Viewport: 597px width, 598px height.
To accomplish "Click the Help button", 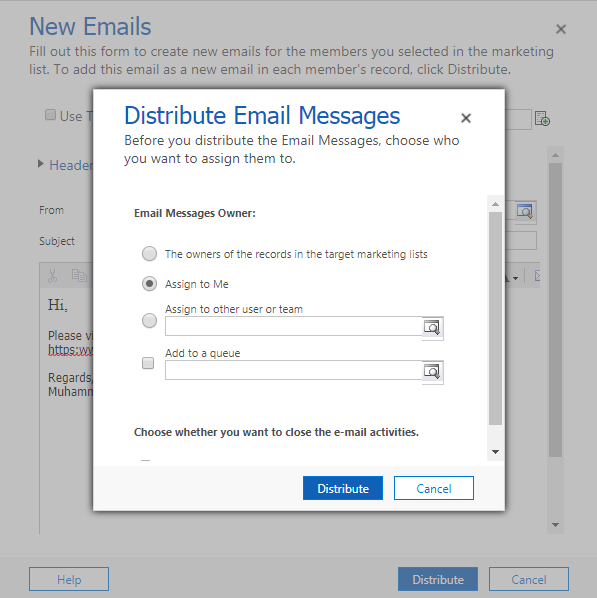I will click(x=69, y=579).
